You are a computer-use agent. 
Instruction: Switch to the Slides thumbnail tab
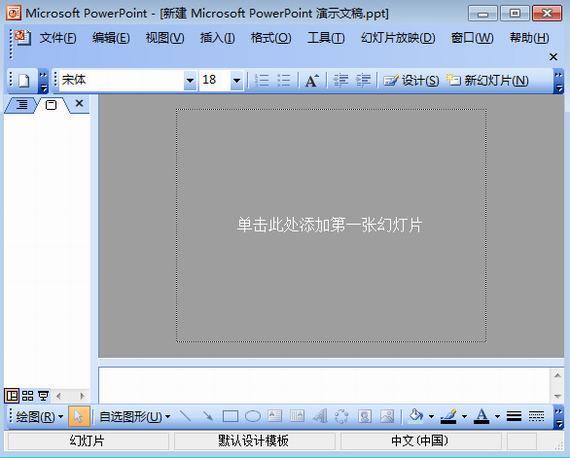[51, 105]
